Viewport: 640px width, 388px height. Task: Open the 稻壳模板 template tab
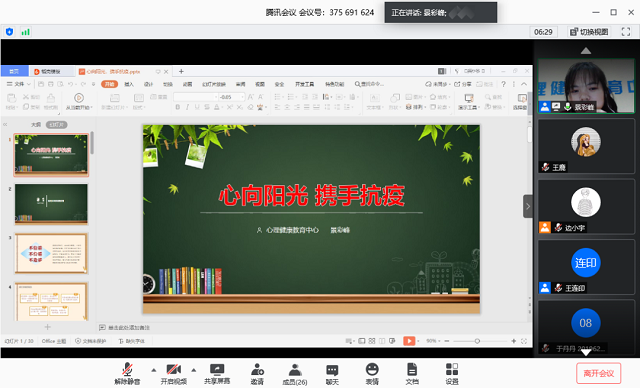(x=51, y=71)
